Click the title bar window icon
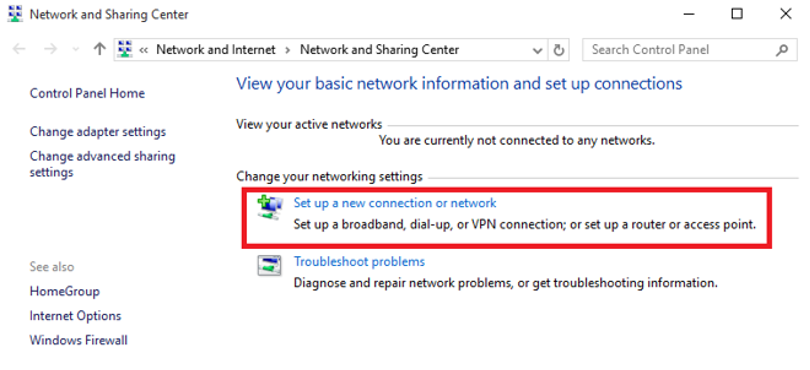This screenshot has width=810, height=370. point(15,14)
